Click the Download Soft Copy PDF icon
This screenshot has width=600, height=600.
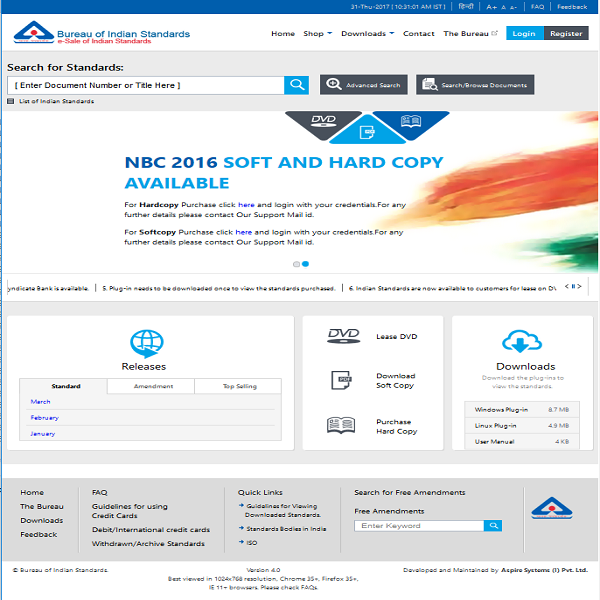[x=341, y=380]
